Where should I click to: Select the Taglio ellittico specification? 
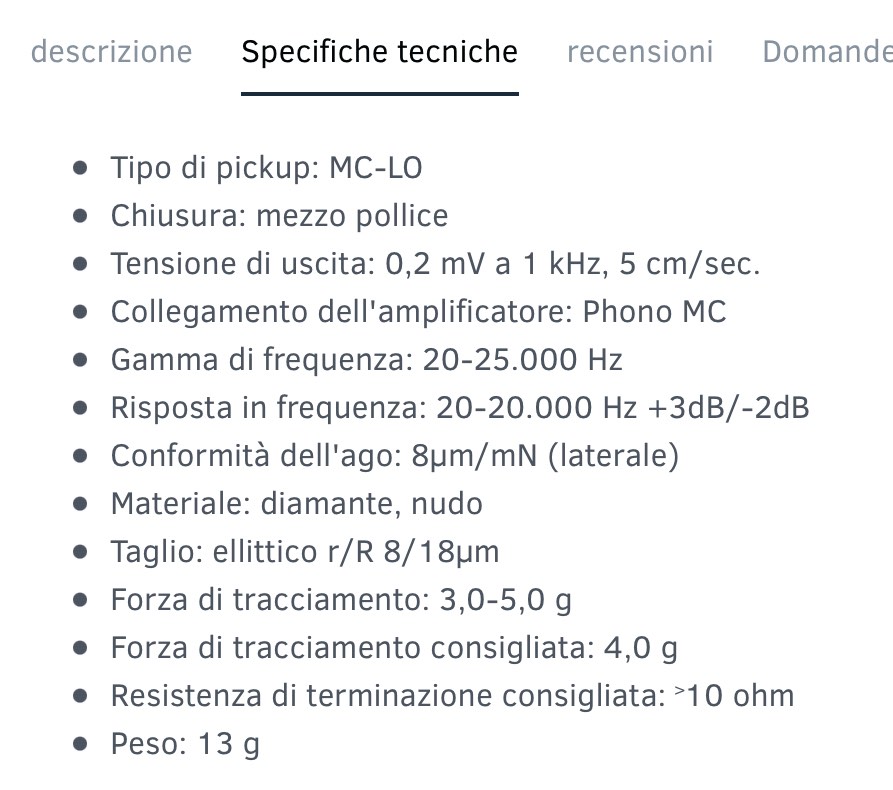click(x=305, y=551)
